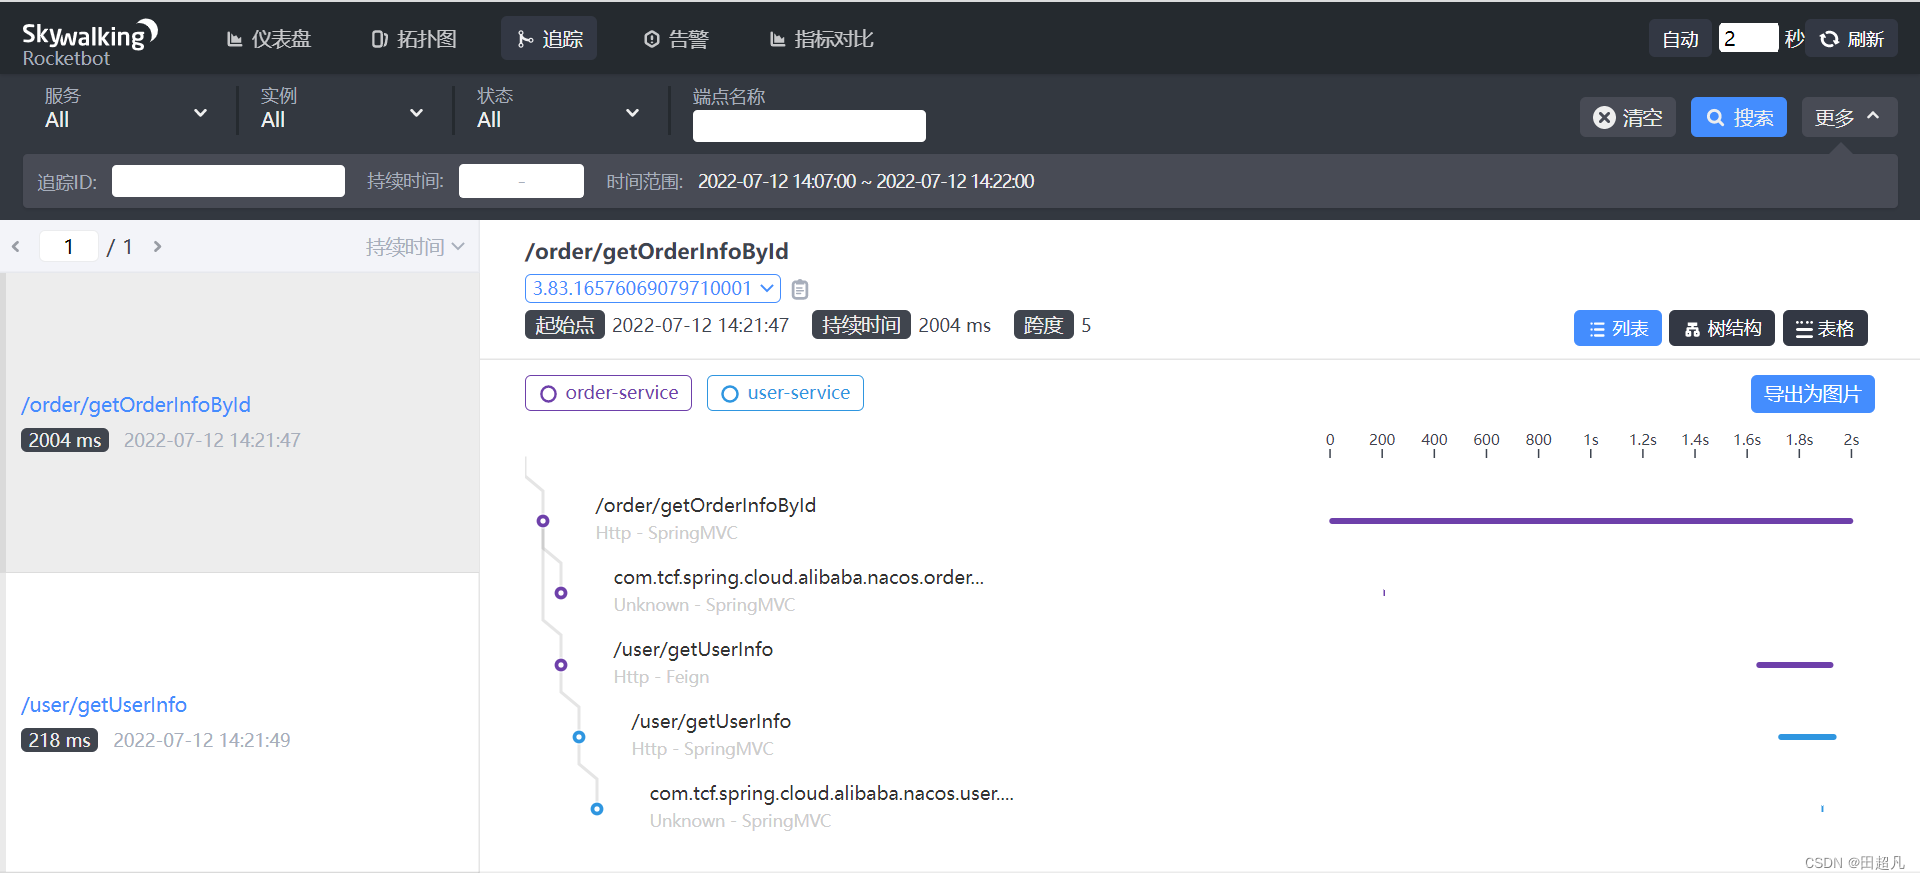Open the trace ID 3.83.16576069079710001 dropdown
The width and height of the screenshot is (1920, 880).
tap(653, 288)
